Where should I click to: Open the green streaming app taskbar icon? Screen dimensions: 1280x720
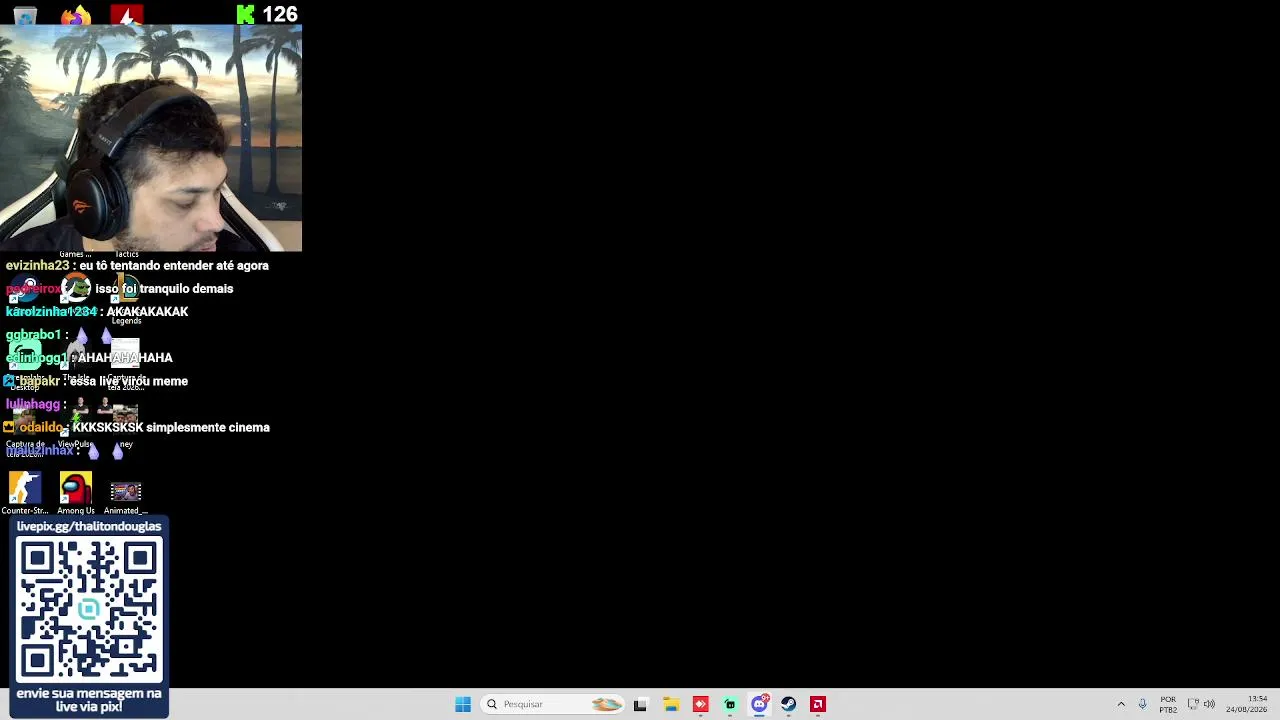click(x=730, y=704)
